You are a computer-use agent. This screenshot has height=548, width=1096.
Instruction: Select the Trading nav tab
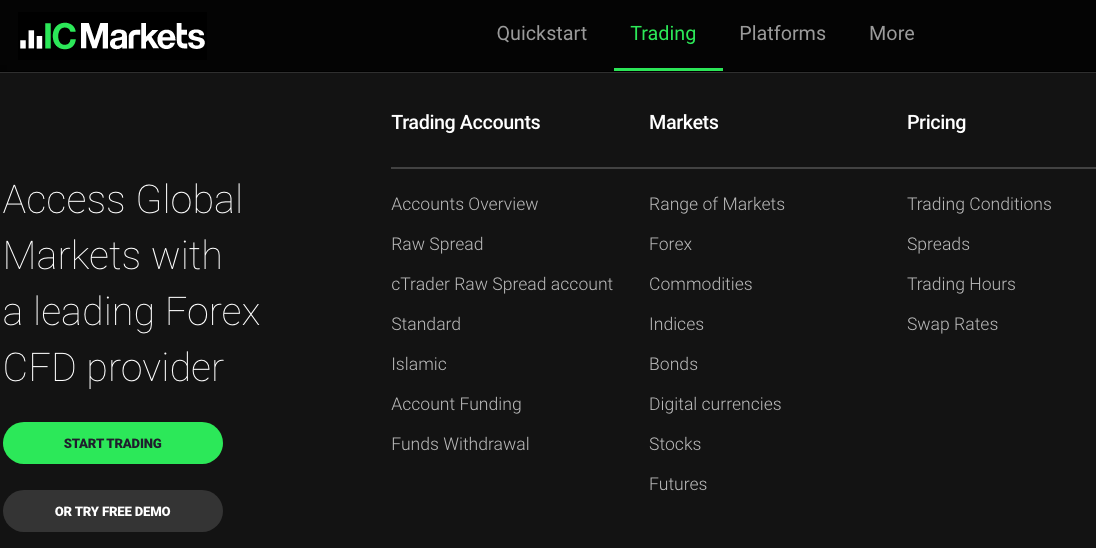pyautogui.click(x=663, y=34)
